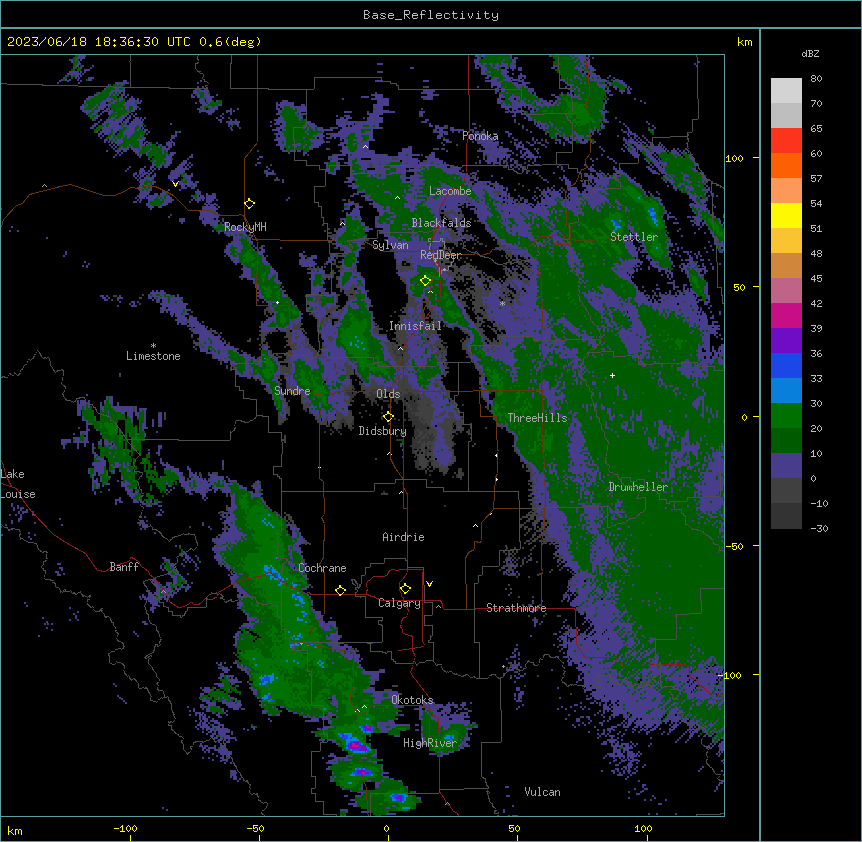Select the Calgary label
Screen dimensions: 862x842
[x=399, y=603]
